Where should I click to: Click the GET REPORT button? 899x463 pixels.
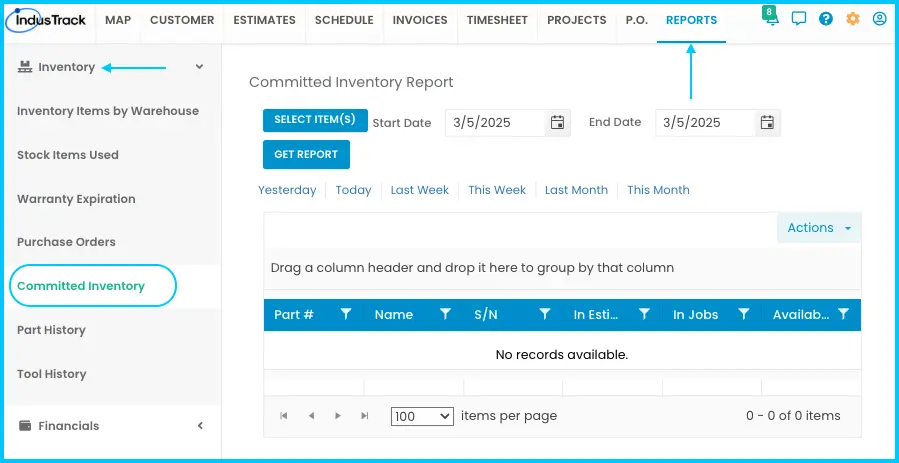pos(306,155)
